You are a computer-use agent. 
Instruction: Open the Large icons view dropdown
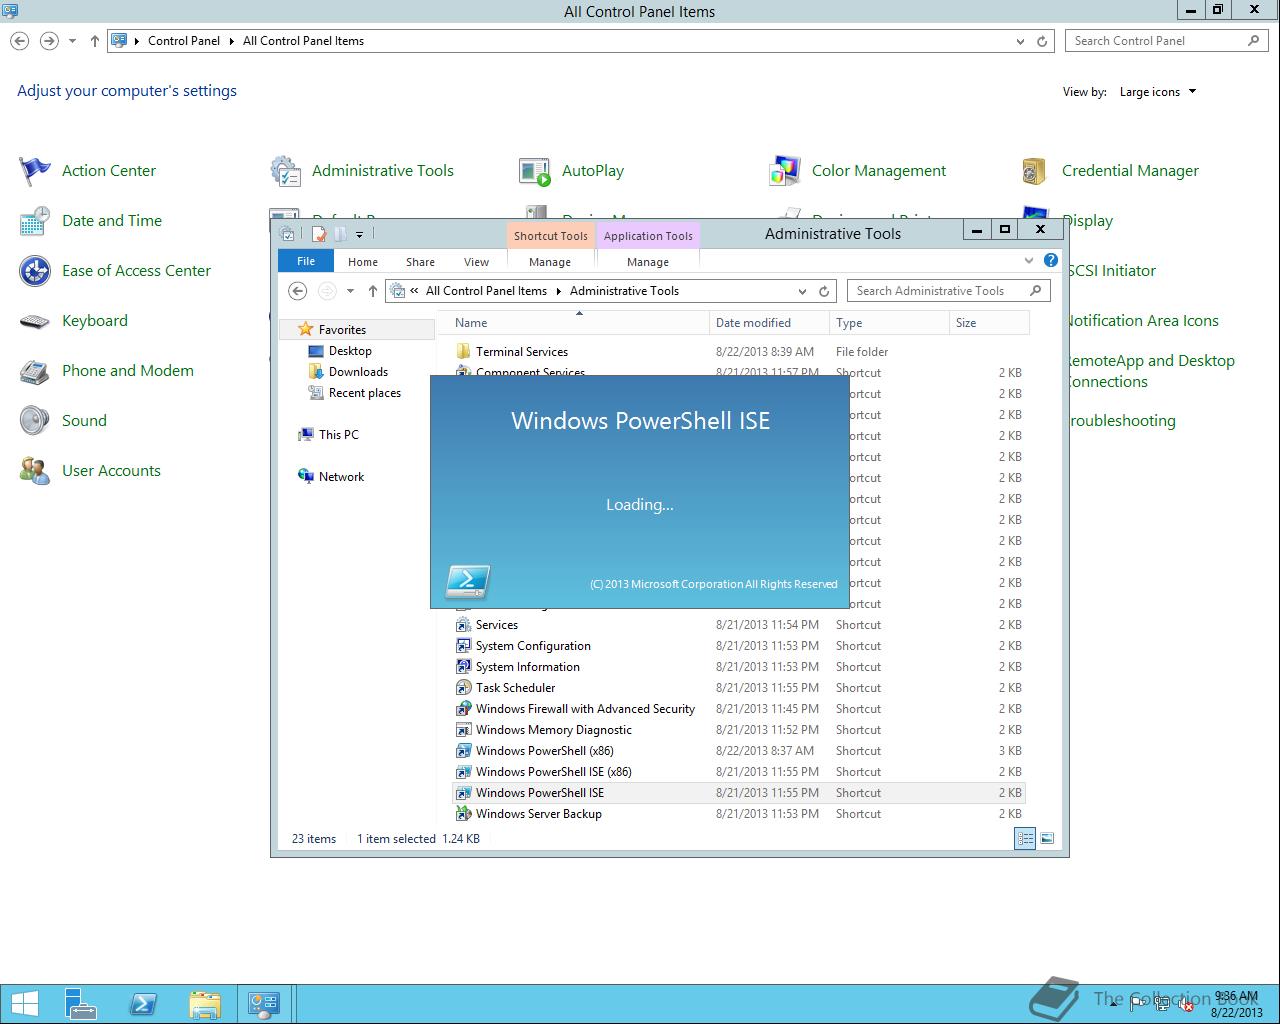click(1156, 91)
